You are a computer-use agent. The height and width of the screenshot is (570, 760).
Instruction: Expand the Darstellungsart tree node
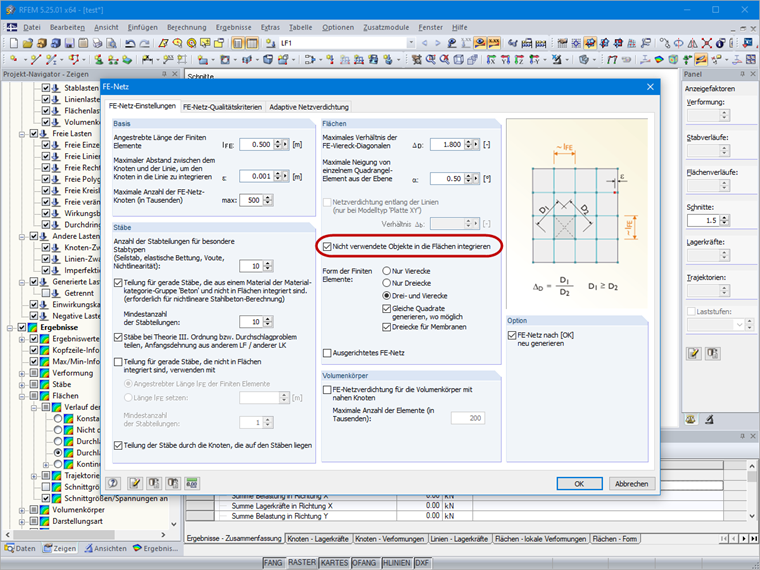(22, 522)
